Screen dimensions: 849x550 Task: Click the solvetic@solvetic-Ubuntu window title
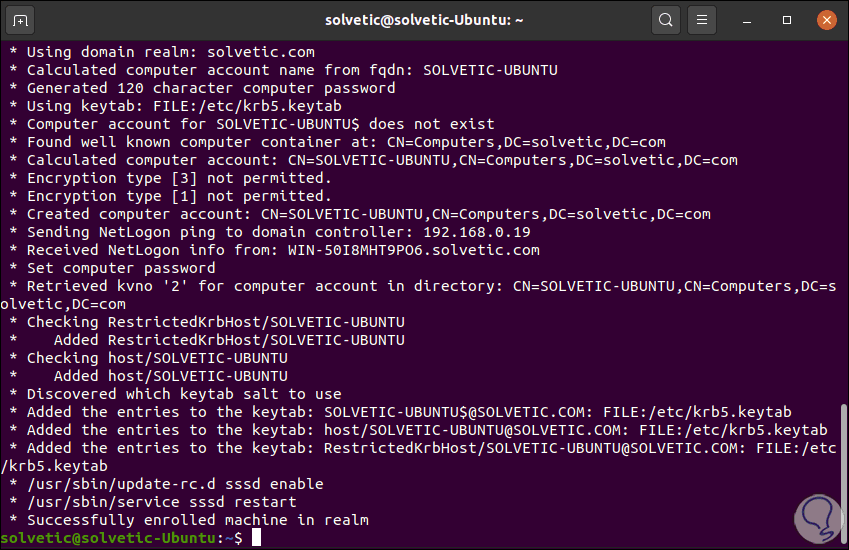click(x=424, y=19)
